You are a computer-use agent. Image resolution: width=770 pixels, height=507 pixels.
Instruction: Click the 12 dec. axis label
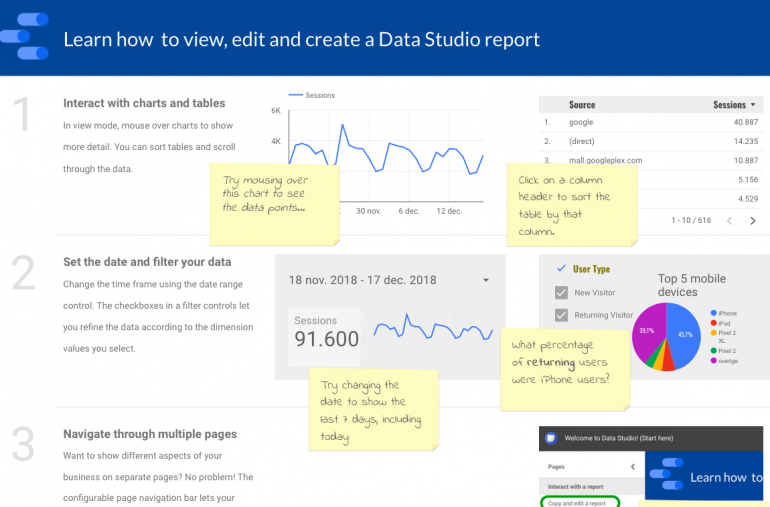coord(449,211)
